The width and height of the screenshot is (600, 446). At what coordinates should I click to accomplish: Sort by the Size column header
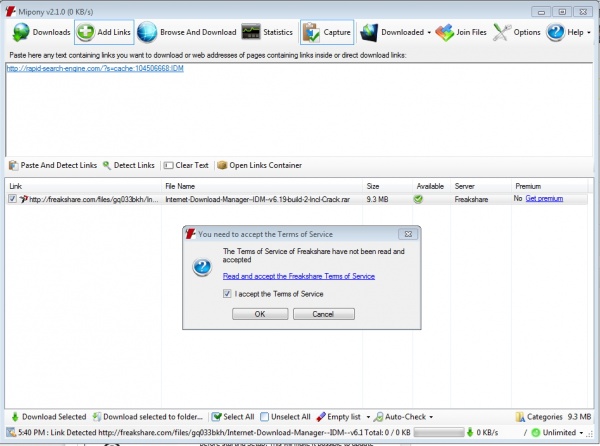[387, 186]
